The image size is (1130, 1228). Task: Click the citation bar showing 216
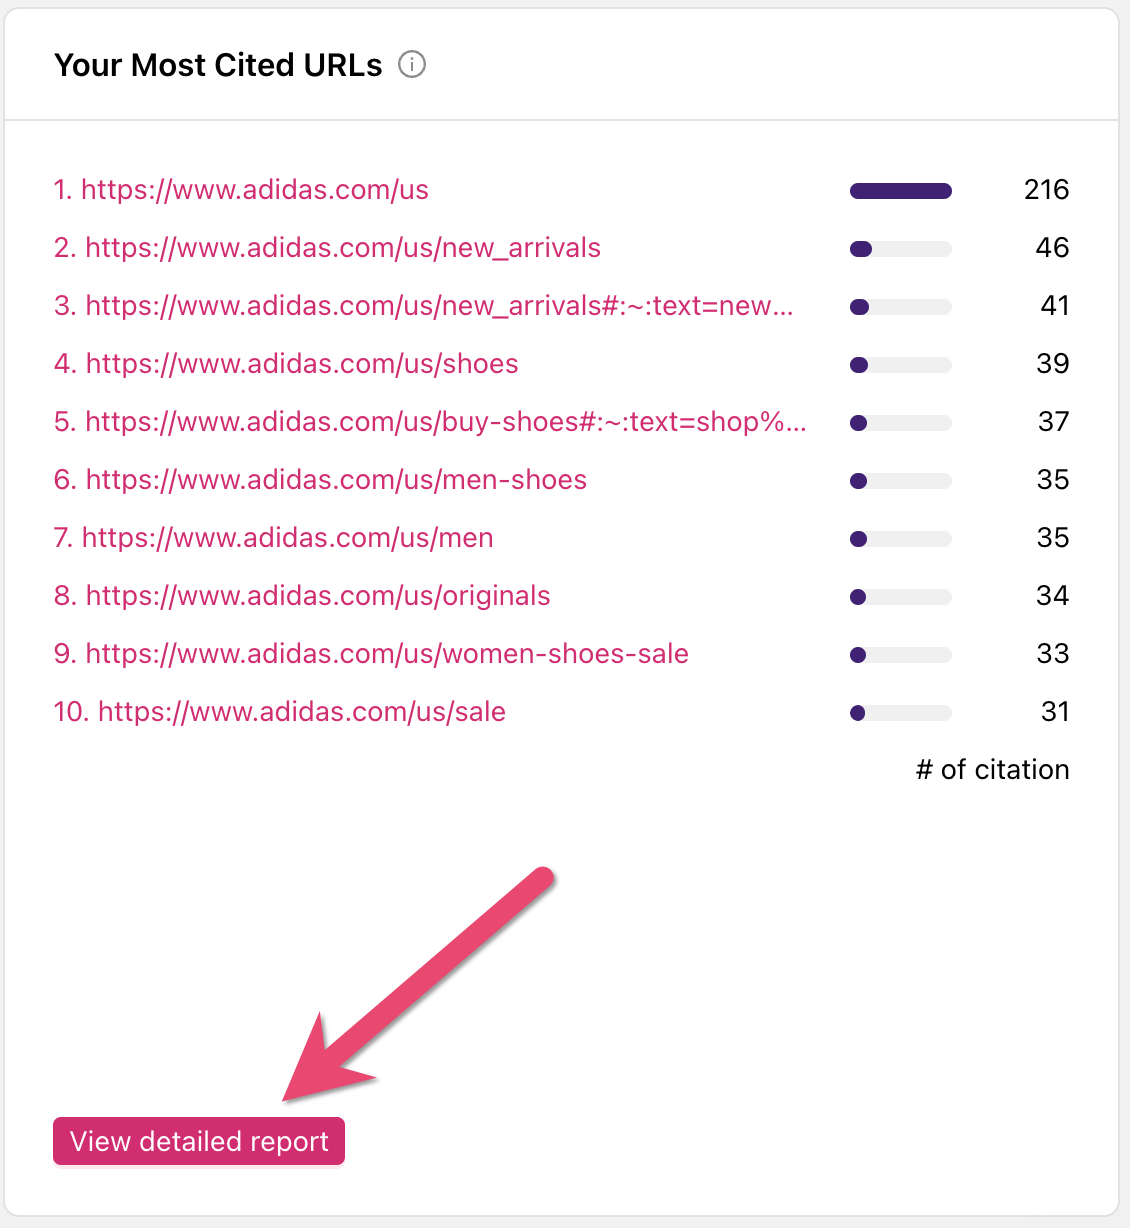point(900,191)
